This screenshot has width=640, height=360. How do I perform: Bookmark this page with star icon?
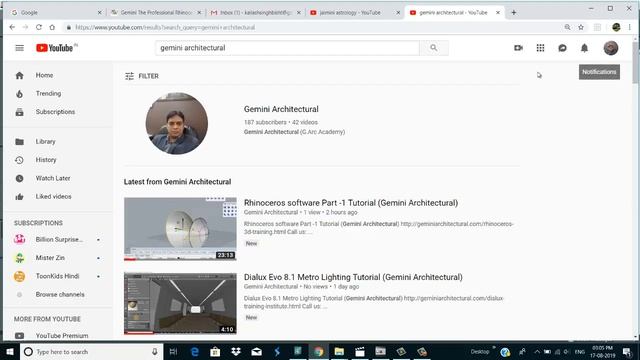(x=581, y=27)
